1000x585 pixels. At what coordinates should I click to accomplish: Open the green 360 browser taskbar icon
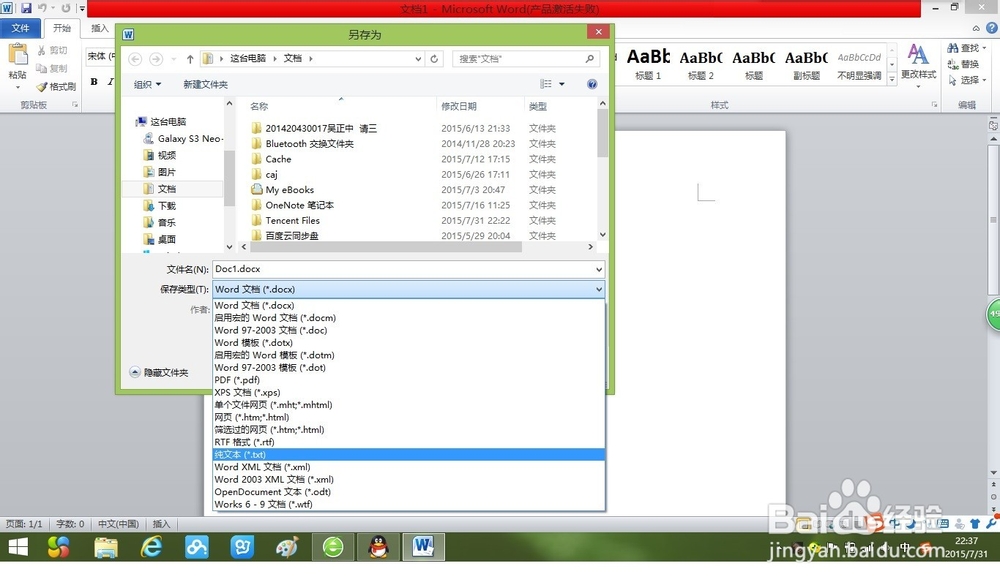pyautogui.click(x=333, y=547)
